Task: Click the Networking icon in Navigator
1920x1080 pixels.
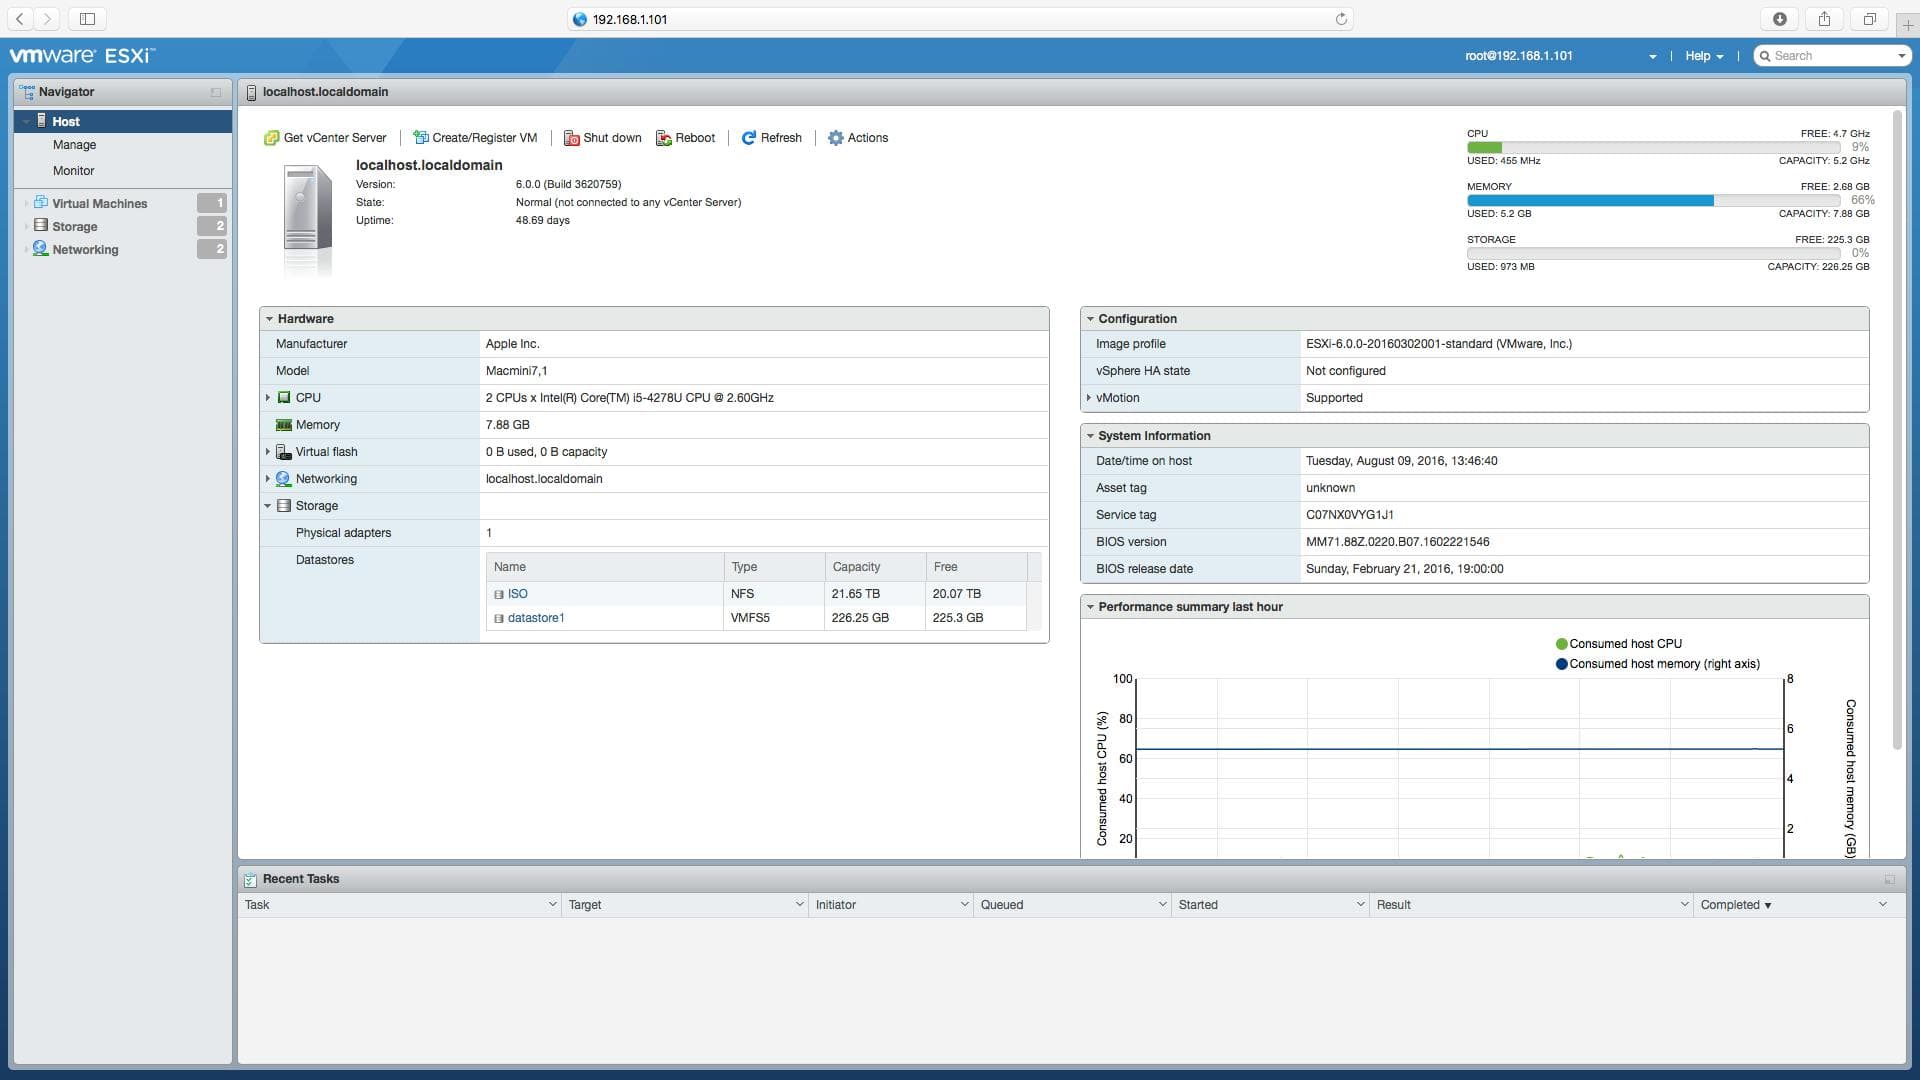Action: pyautogui.click(x=40, y=249)
